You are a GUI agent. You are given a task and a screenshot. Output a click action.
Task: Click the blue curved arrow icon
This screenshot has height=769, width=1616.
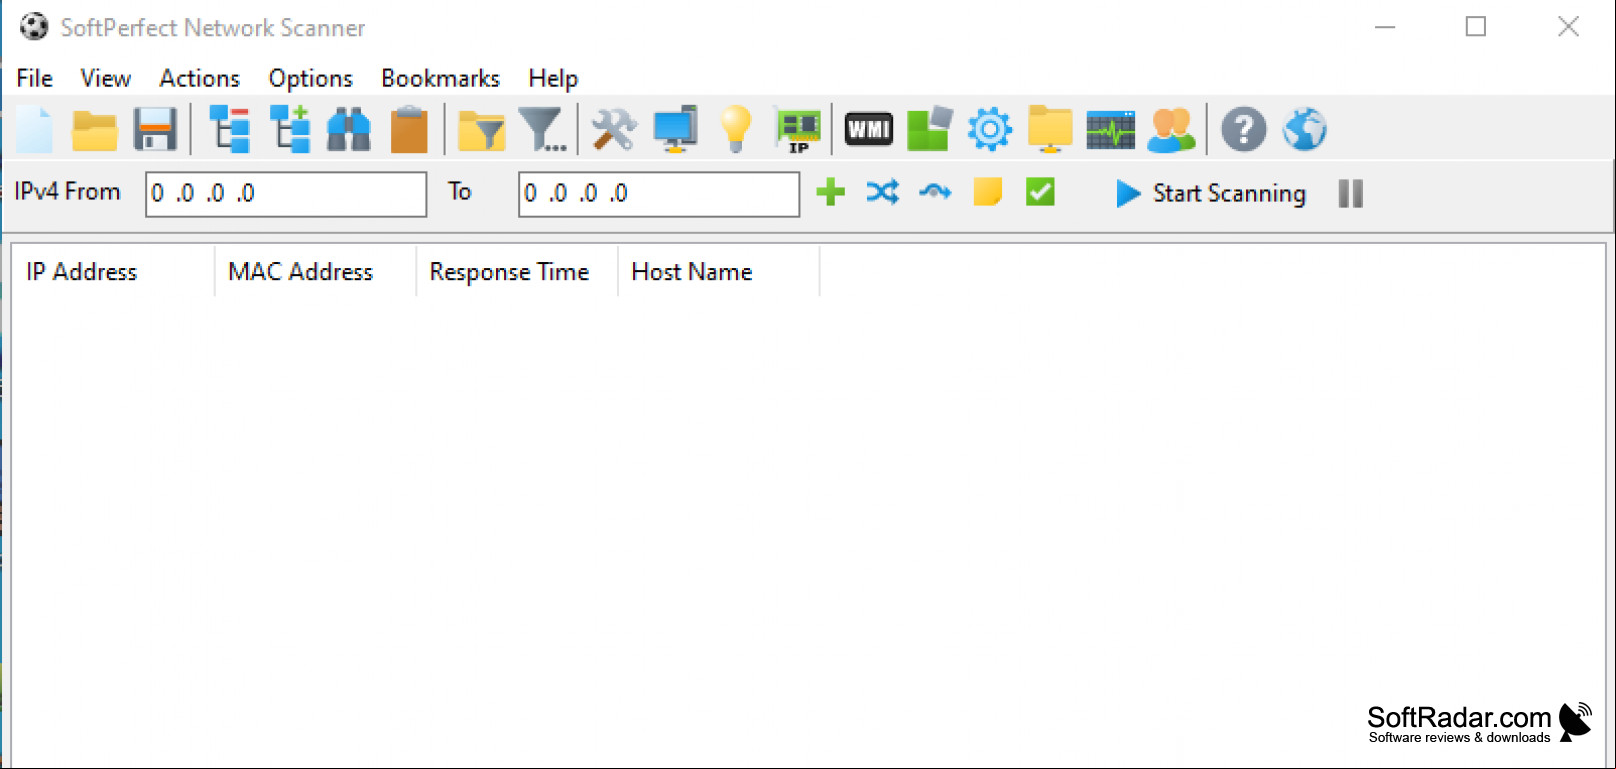(935, 192)
